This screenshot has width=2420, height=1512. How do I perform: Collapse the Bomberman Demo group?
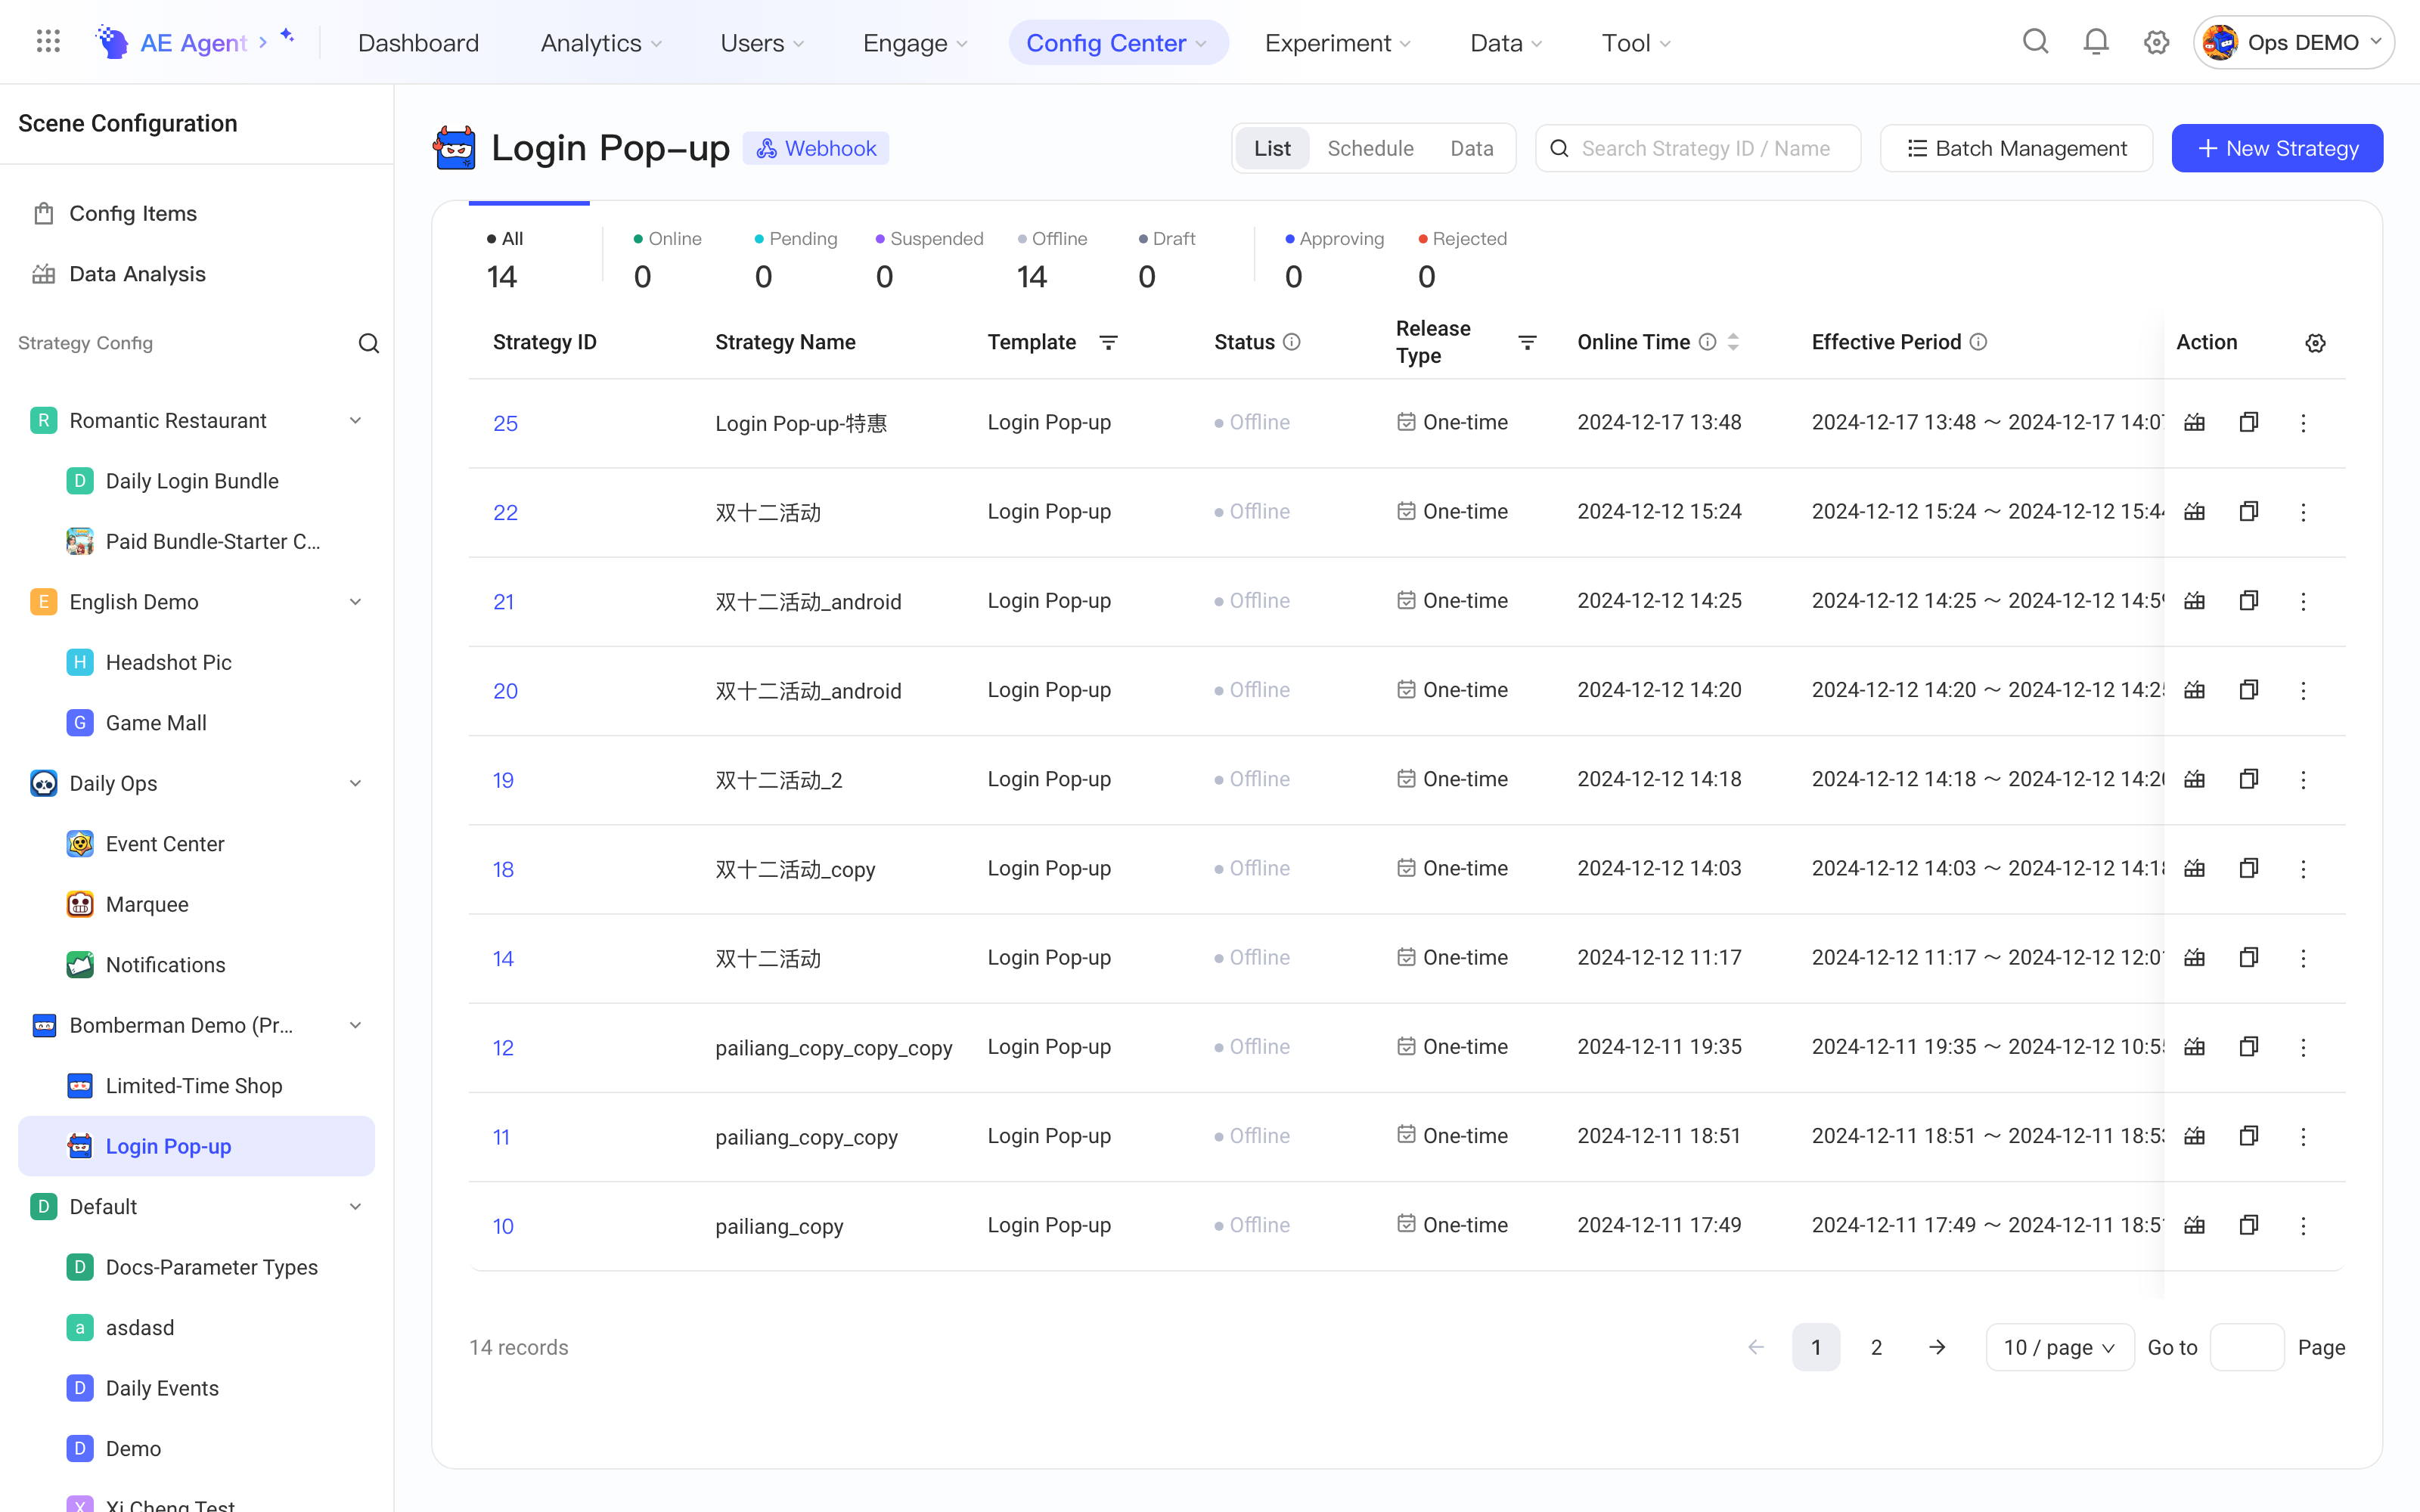pos(355,1025)
